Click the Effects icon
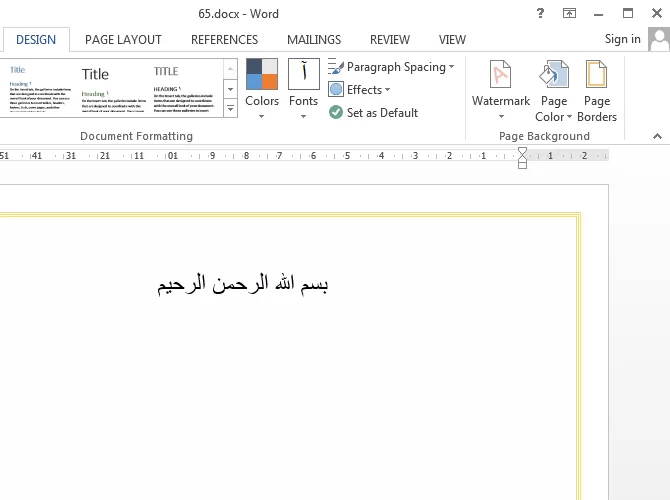Viewport: 670px width, 500px height. 337,90
